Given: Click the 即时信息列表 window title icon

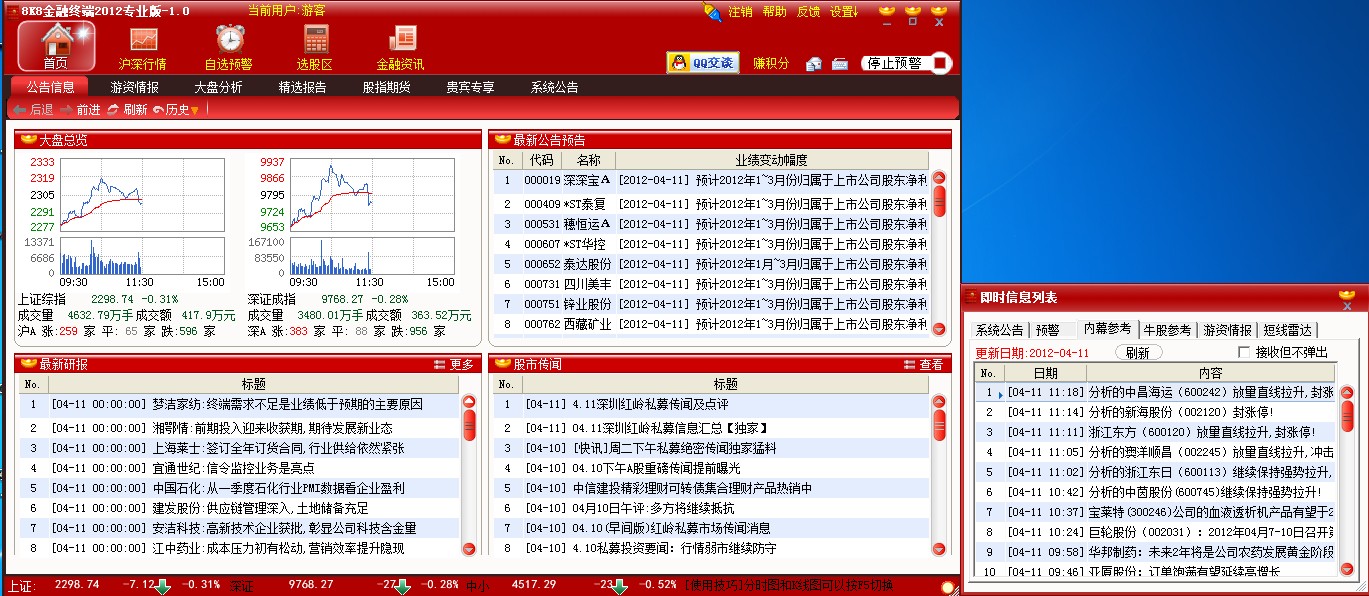Looking at the screenshot, I should pos(970,297).
